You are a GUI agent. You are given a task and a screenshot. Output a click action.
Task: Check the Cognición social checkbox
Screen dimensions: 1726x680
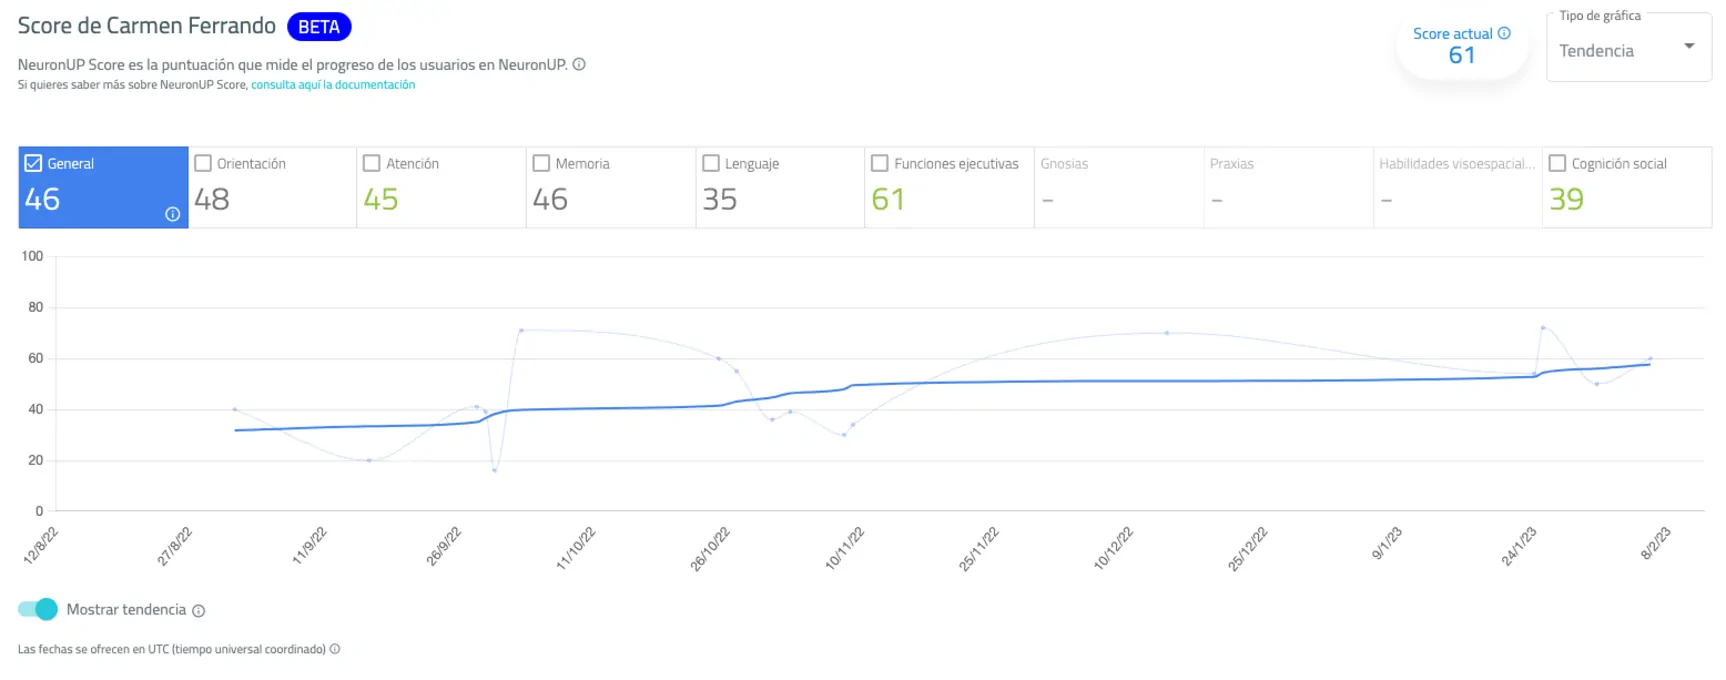coord(1557,161)
